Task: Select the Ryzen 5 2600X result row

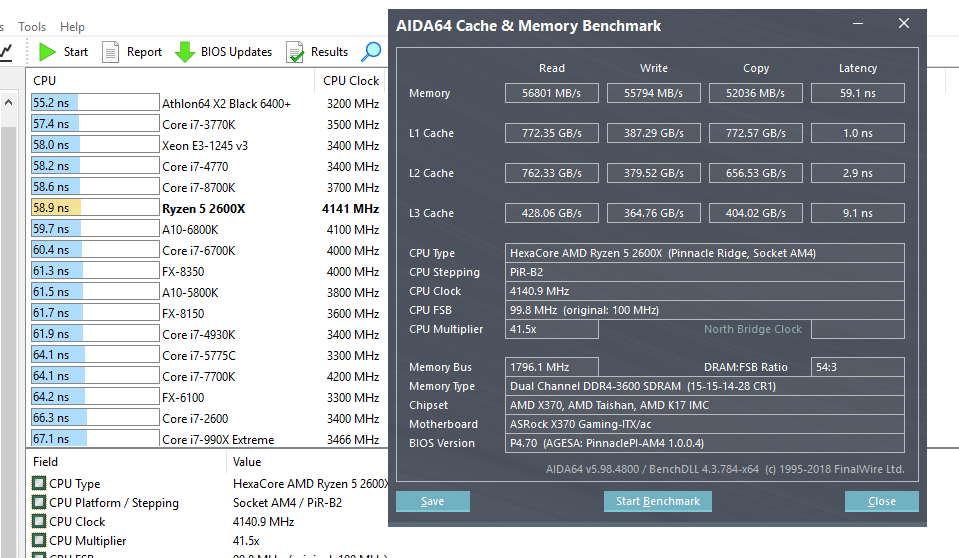Action: point(207,208)
